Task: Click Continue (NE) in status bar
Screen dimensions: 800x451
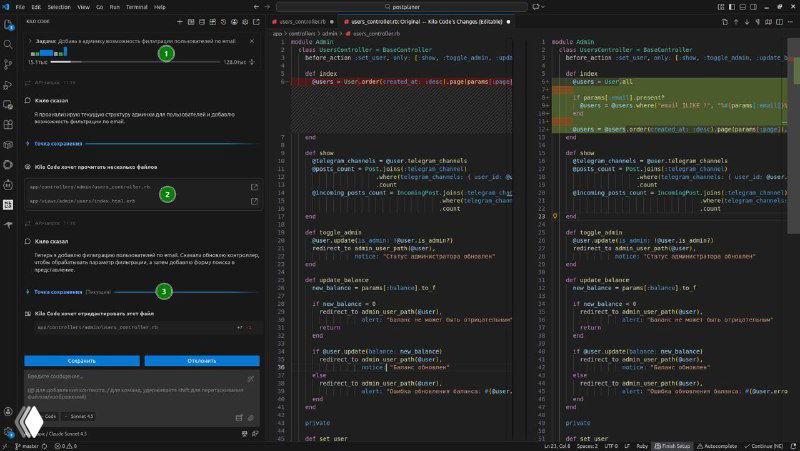Action: (x=763, y=446)
